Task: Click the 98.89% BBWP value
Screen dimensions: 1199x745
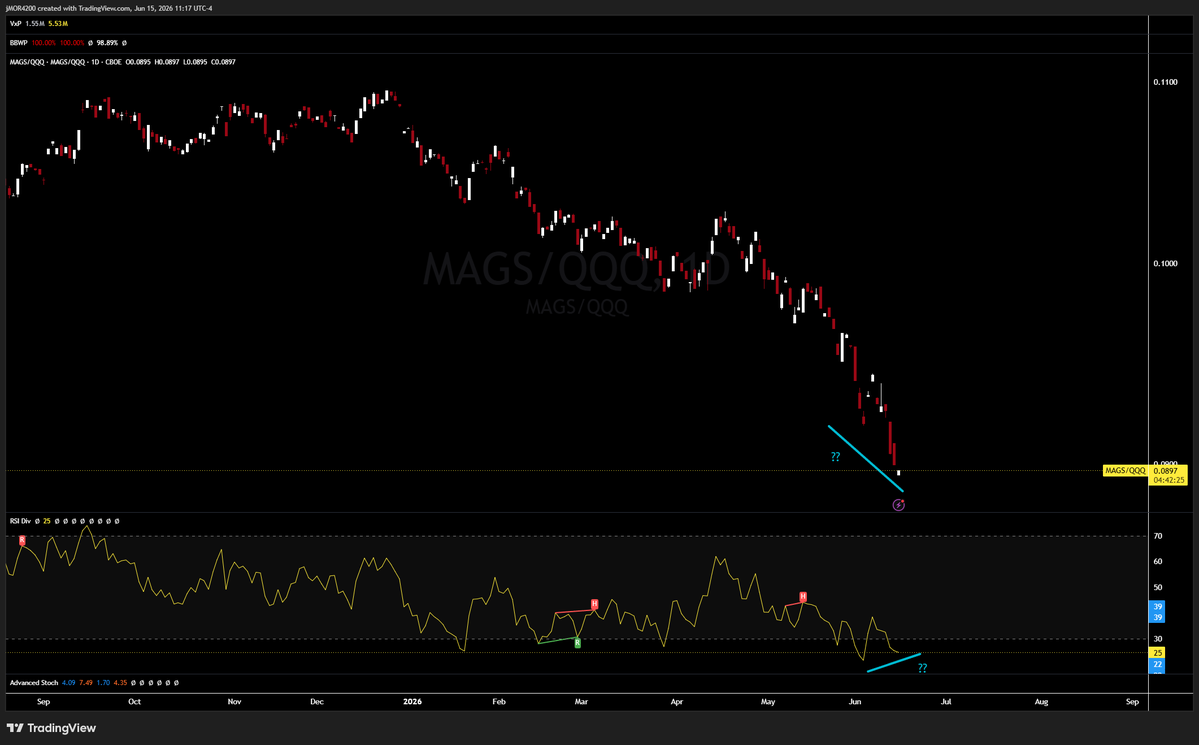Action: click(107, 43)
